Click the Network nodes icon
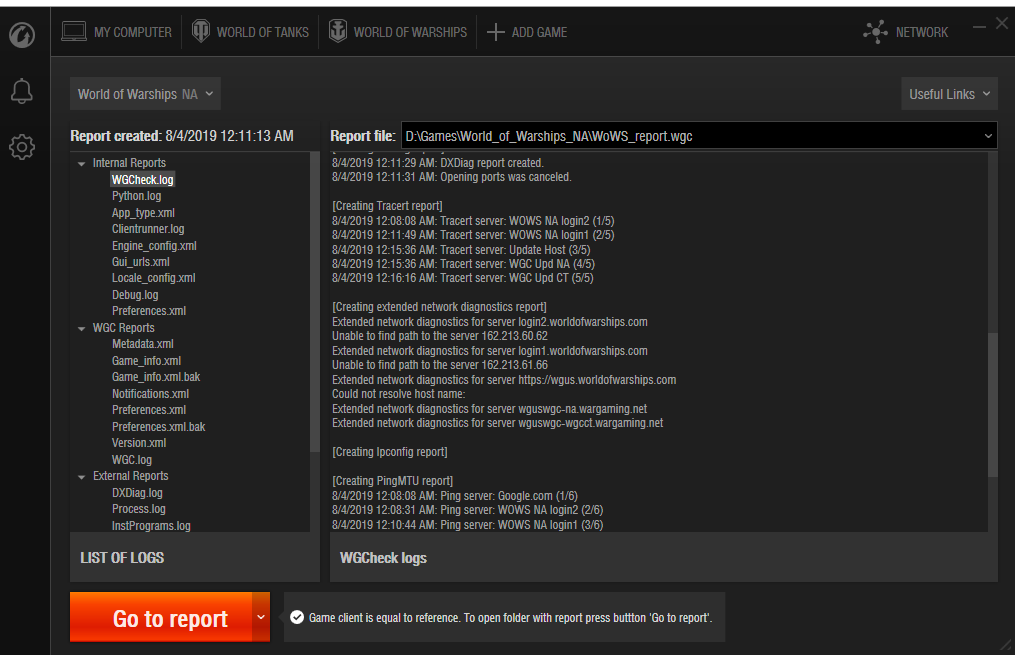Image resolution: width=1015 pixels, height=655 pixels. click(x=875, y=32)
